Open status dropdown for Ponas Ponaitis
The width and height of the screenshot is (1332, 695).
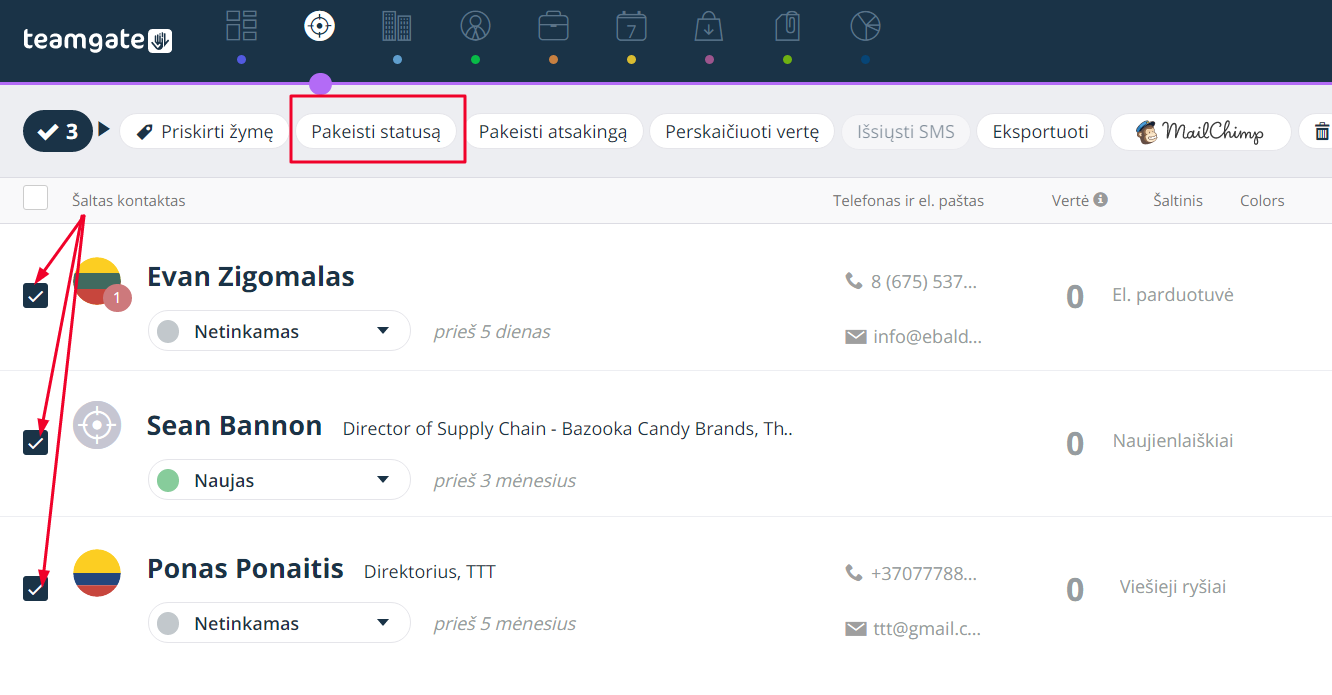pos(279,623)
